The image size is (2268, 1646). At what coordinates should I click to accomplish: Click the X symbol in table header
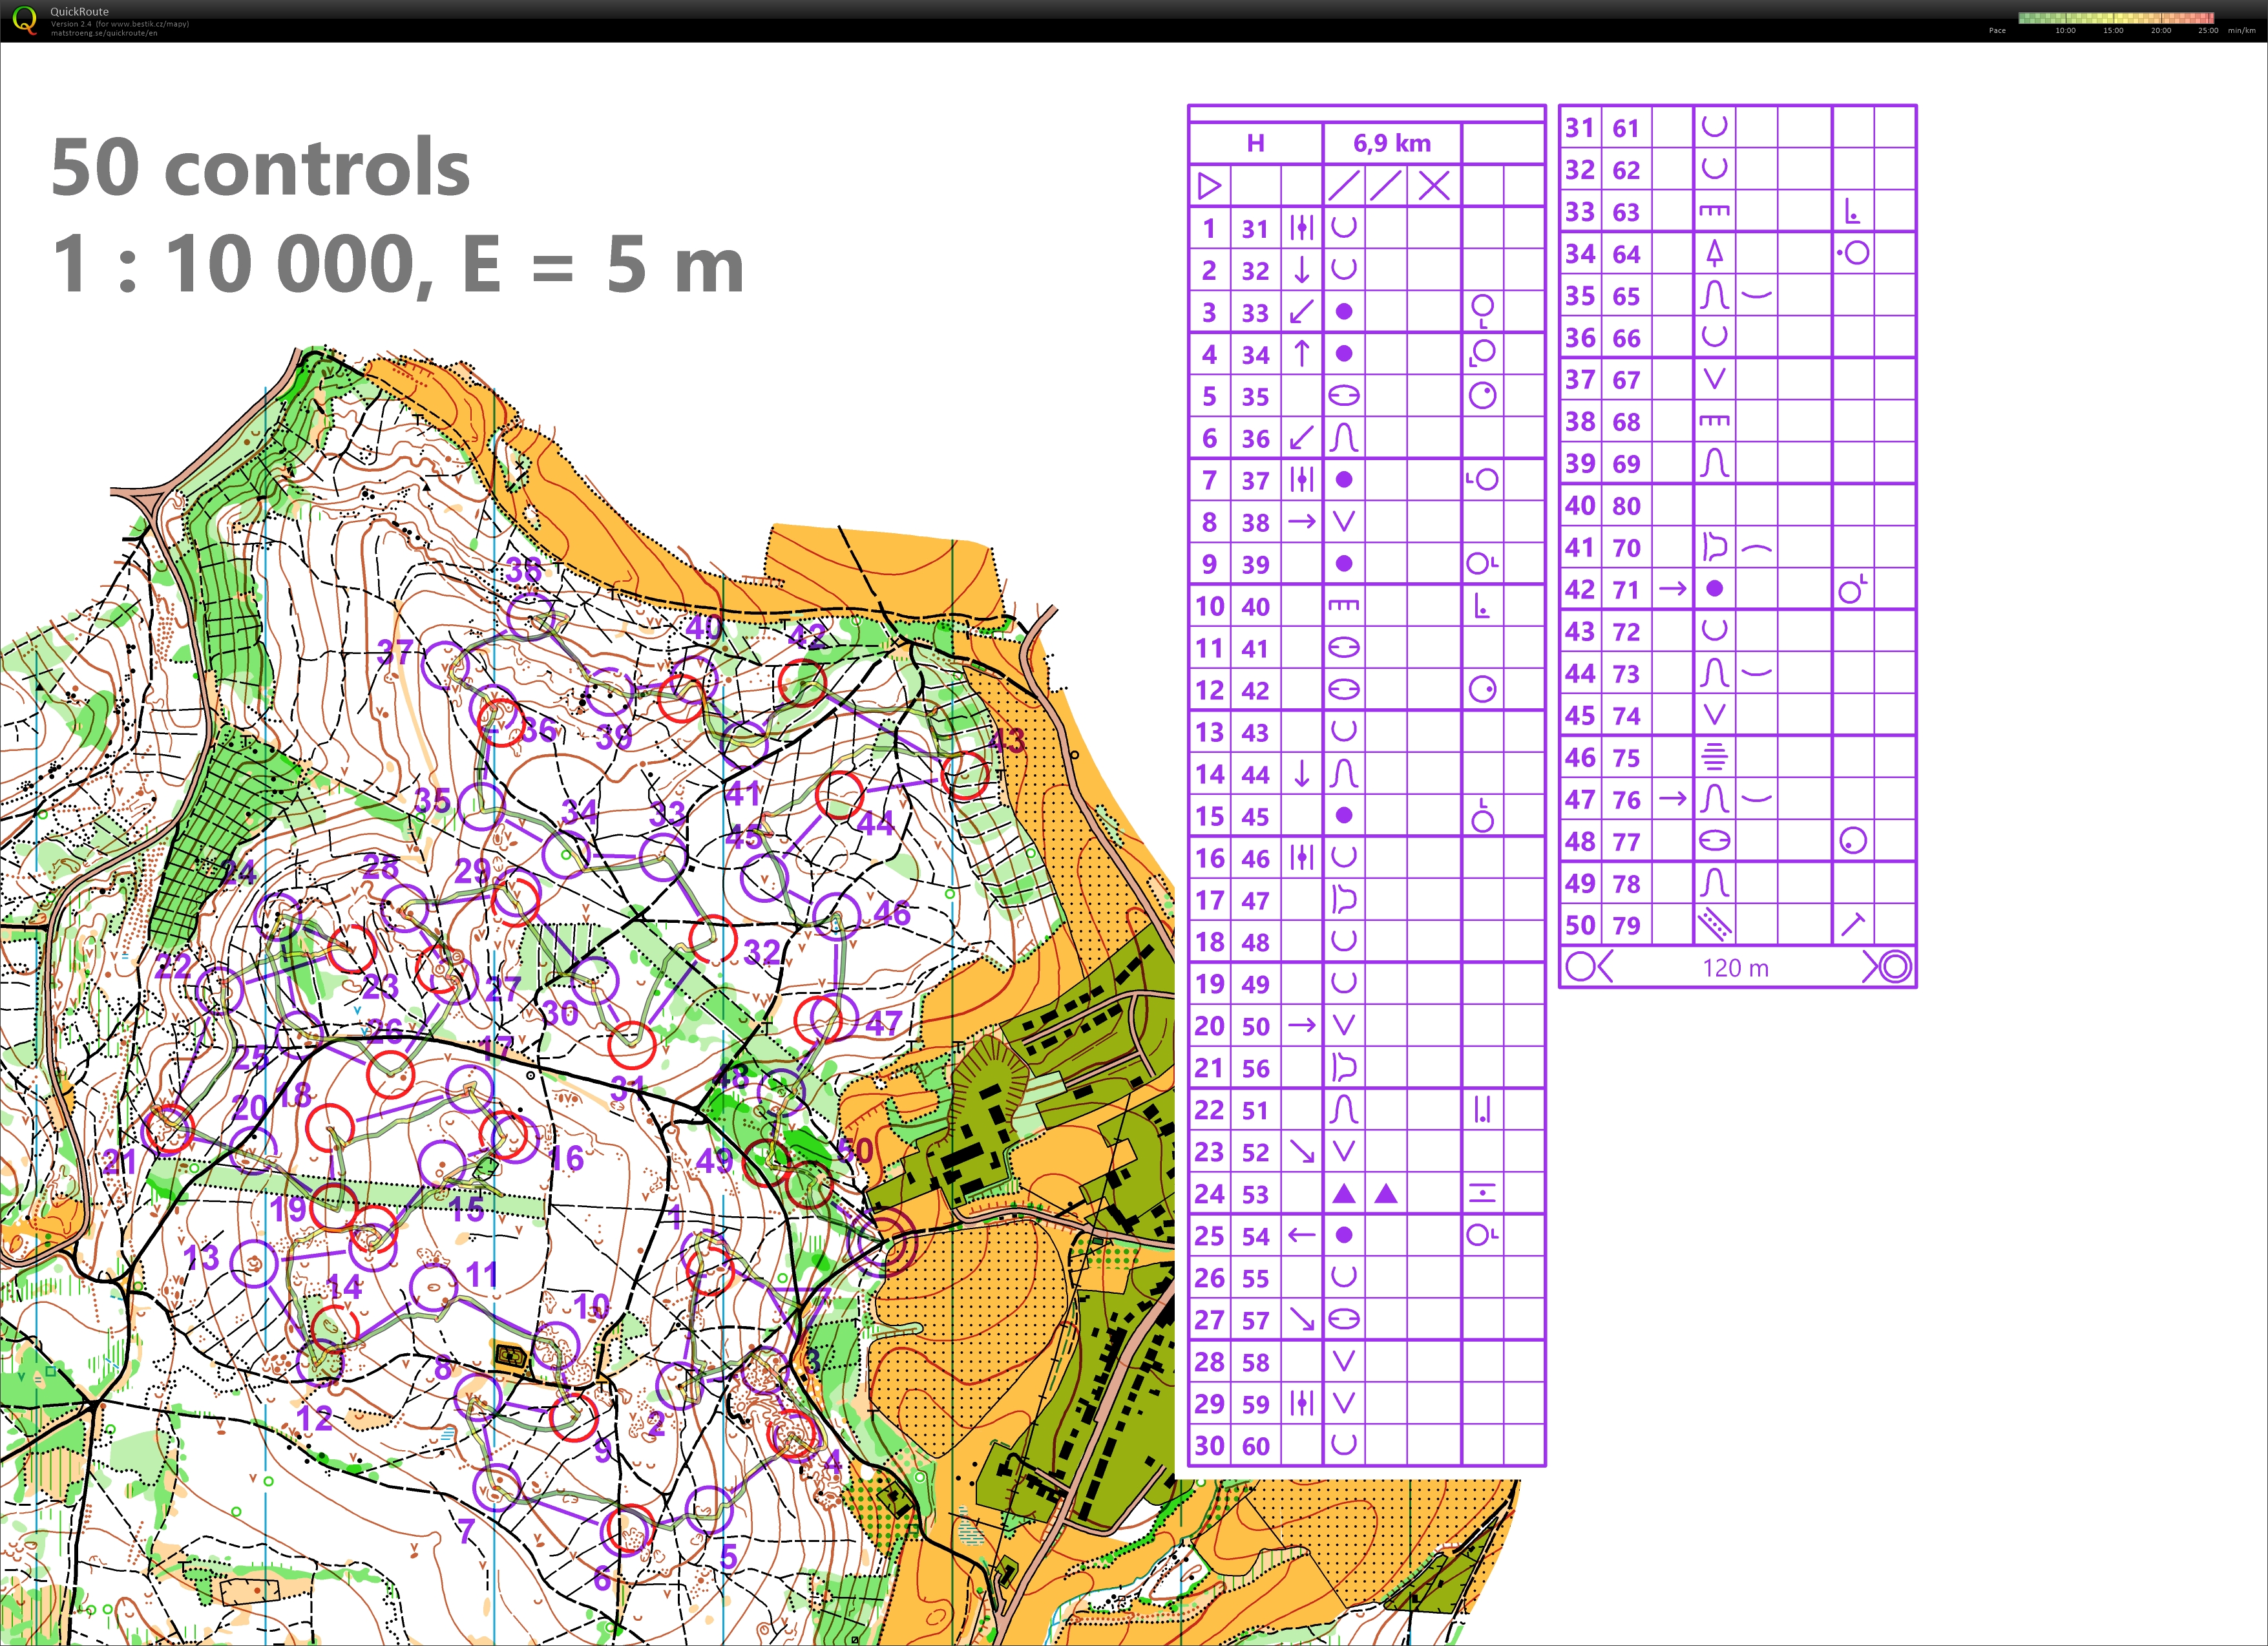click(1434, 186)
